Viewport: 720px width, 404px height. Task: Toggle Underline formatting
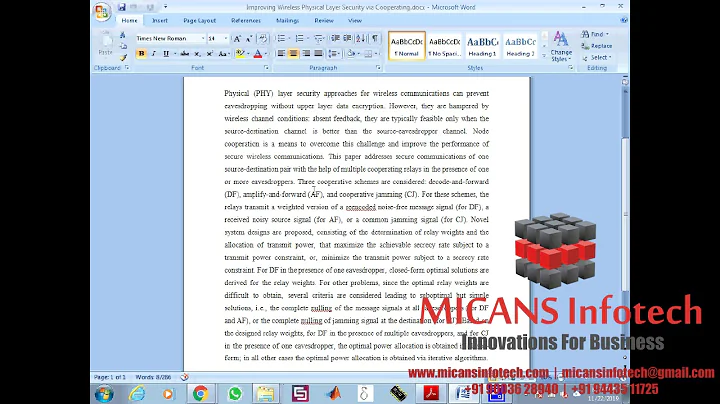point(166,54)
